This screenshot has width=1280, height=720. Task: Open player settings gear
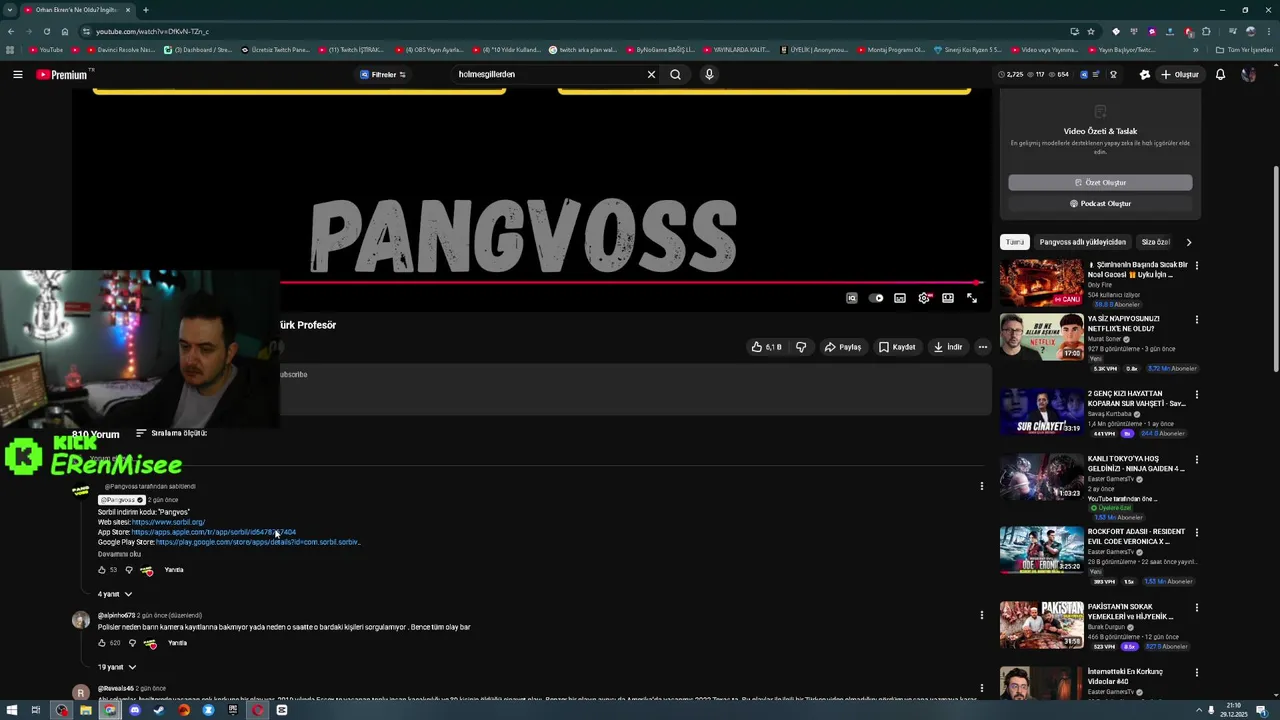924,298
